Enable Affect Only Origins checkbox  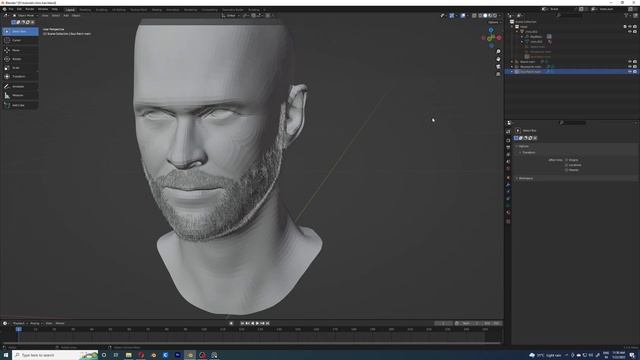pyautogui.click(x=567, y=160)
